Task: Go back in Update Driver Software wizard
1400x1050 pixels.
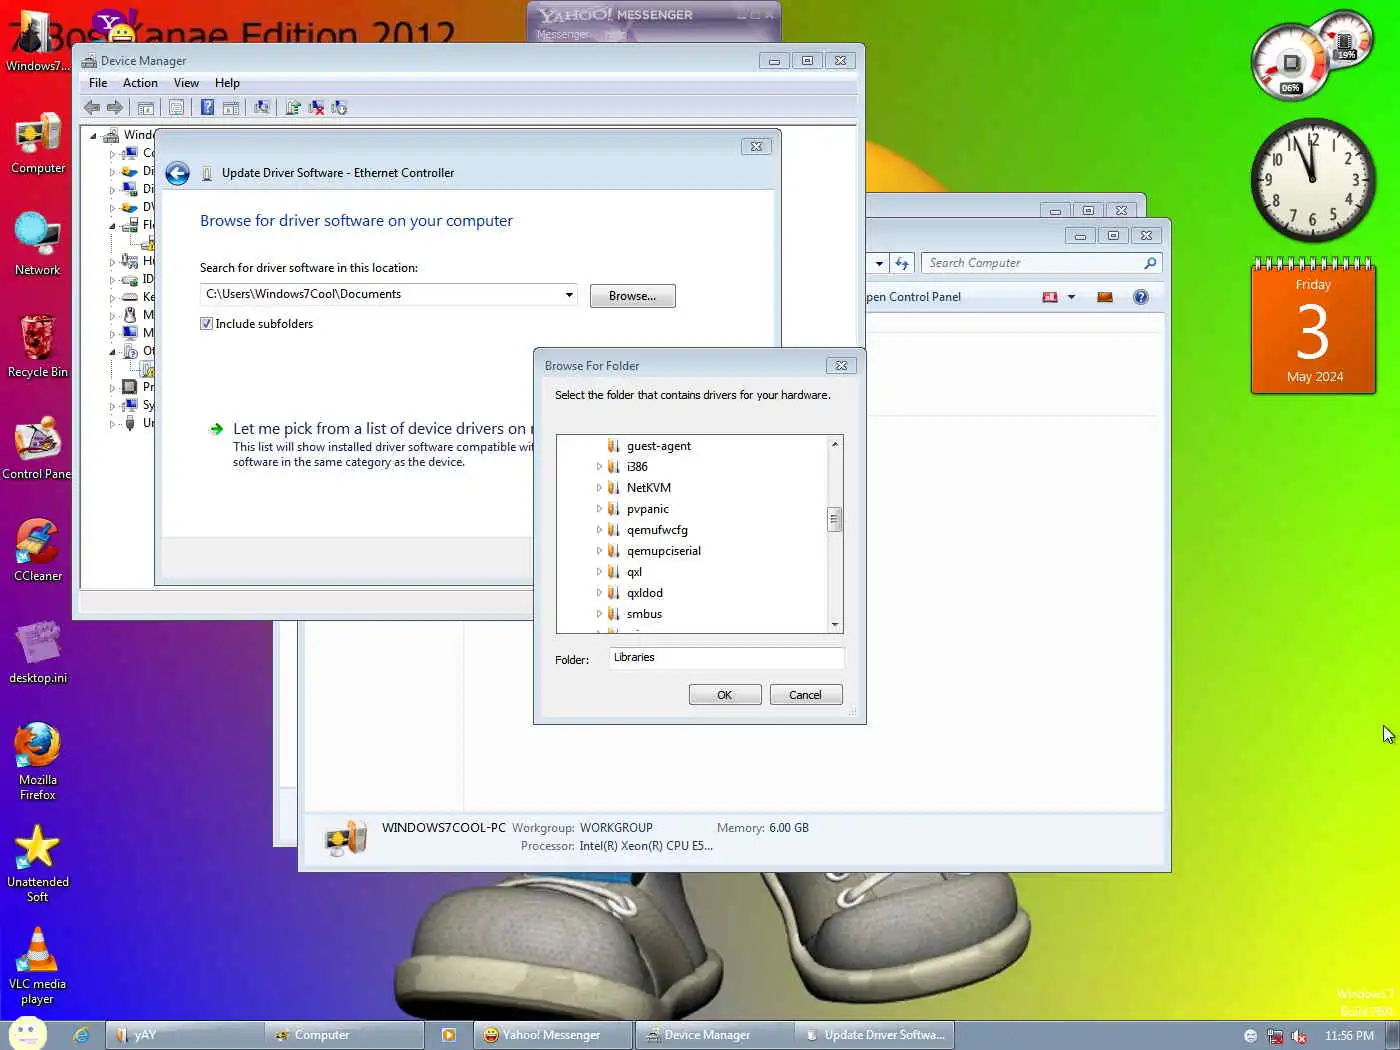Action: click(177, 174)
